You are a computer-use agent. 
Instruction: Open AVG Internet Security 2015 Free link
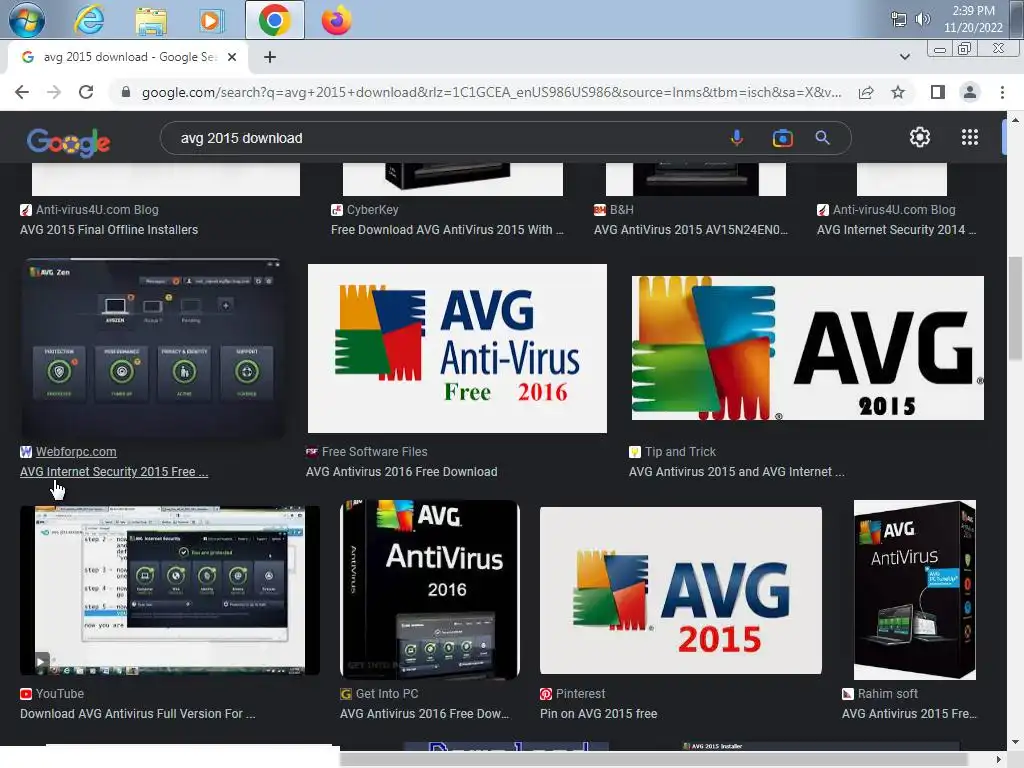pyautogui.click(x=114, y=472)
